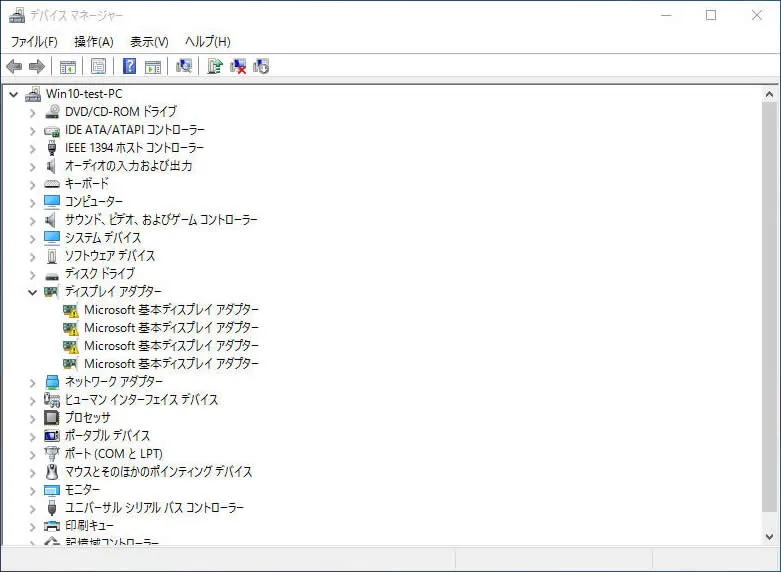Collapse the Win10-test-PC root node

pos(14,94)
